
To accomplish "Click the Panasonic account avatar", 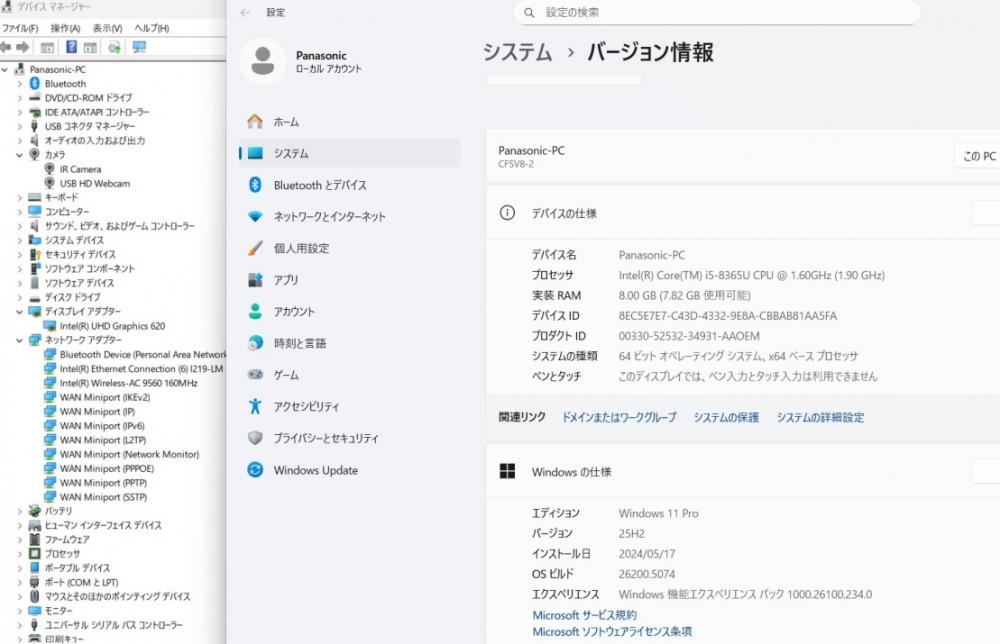I will pyautogui.click(x=263, y=61).
